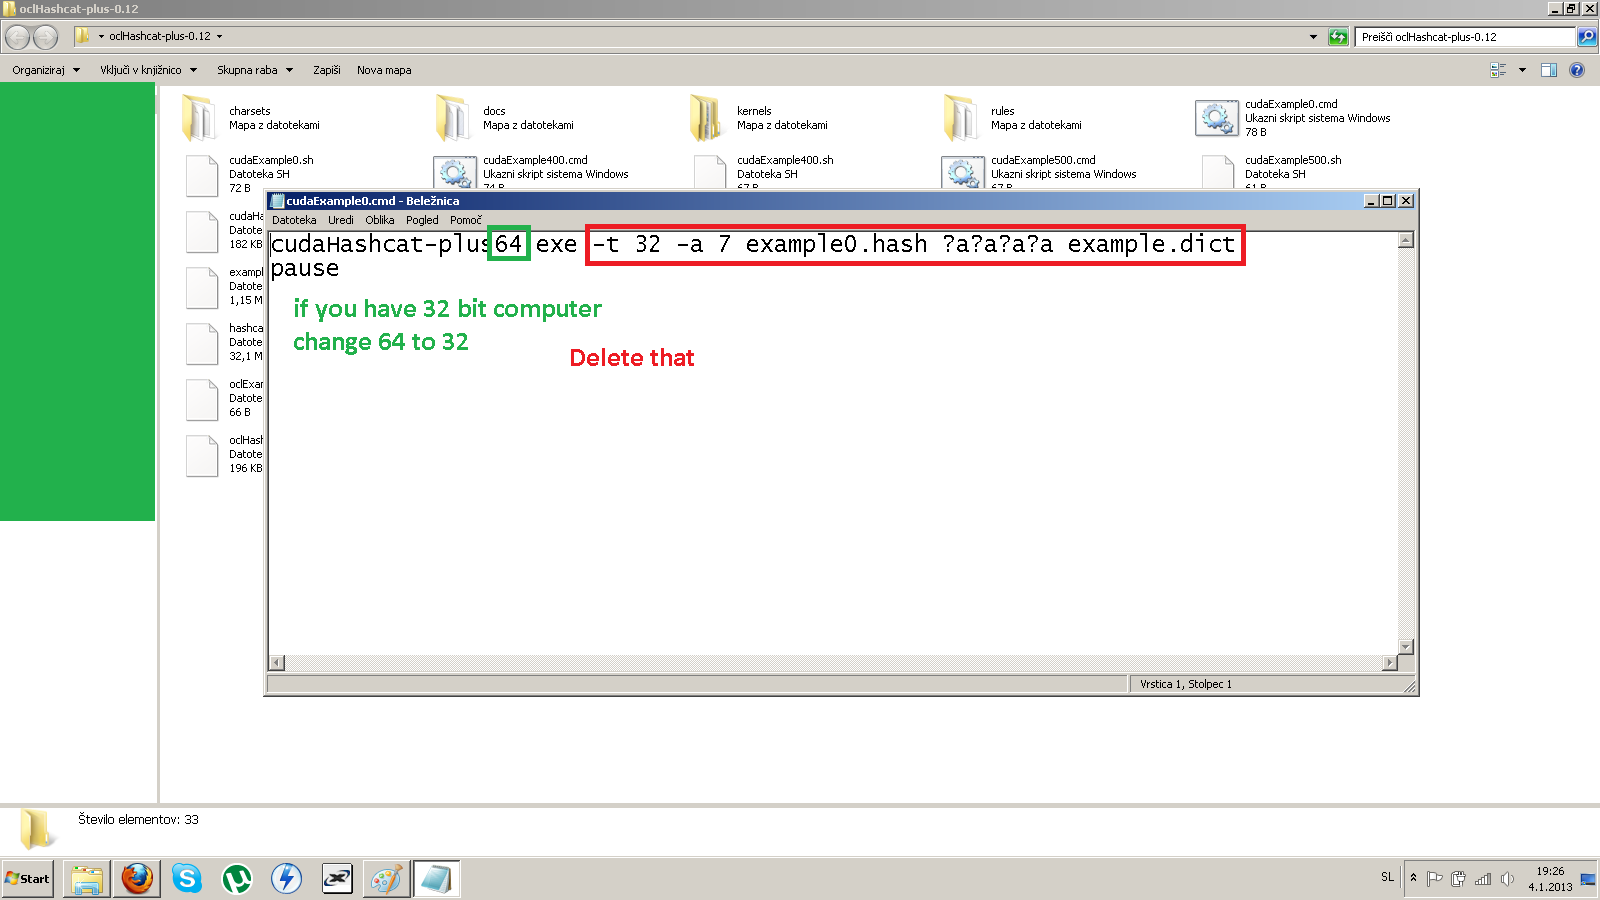The image size is (1600, 900).
Task: Select the 196 KB oclHashcat file icon
Action: click(x=201, y=455)
